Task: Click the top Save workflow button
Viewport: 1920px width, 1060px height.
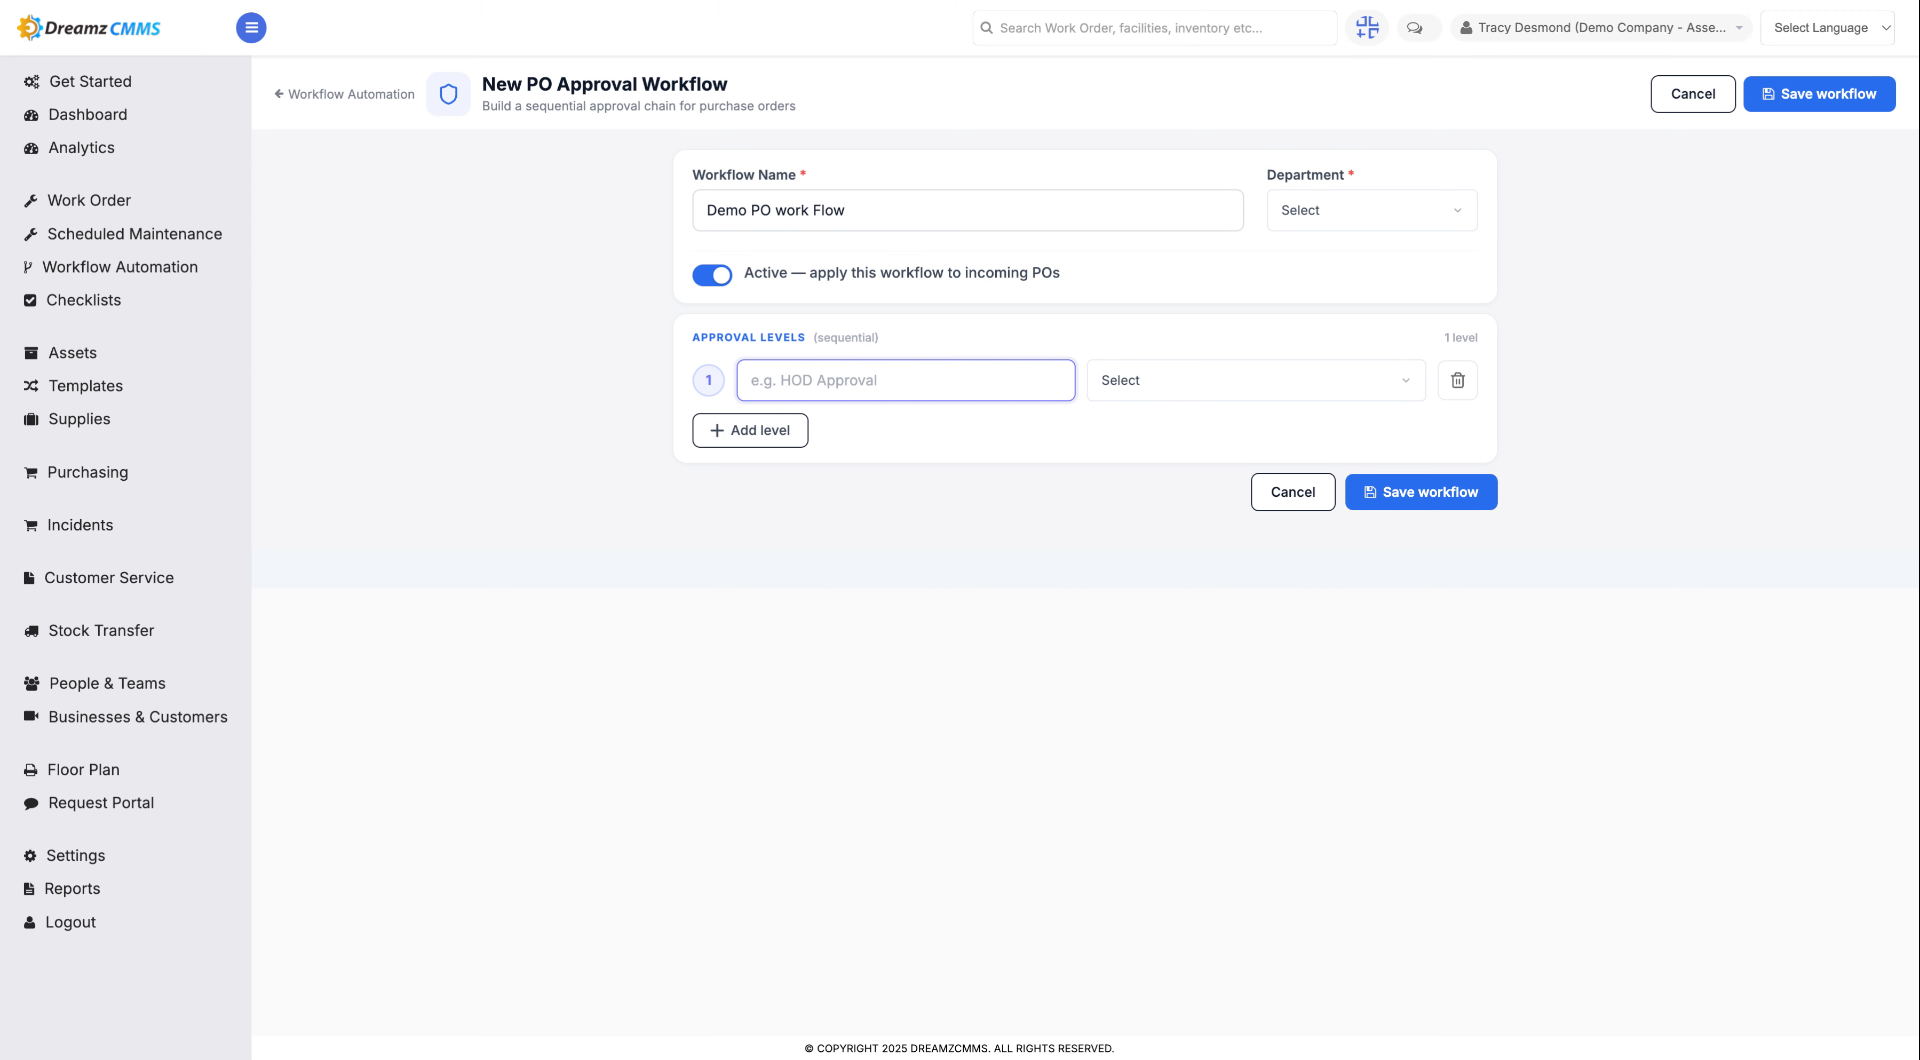Action: [x=1819, y=94]
